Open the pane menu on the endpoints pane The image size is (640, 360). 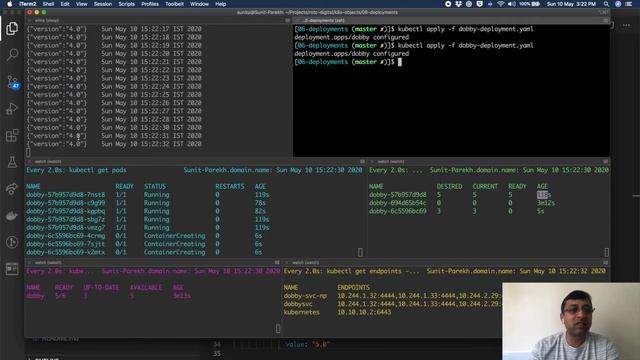pos(605,262)
